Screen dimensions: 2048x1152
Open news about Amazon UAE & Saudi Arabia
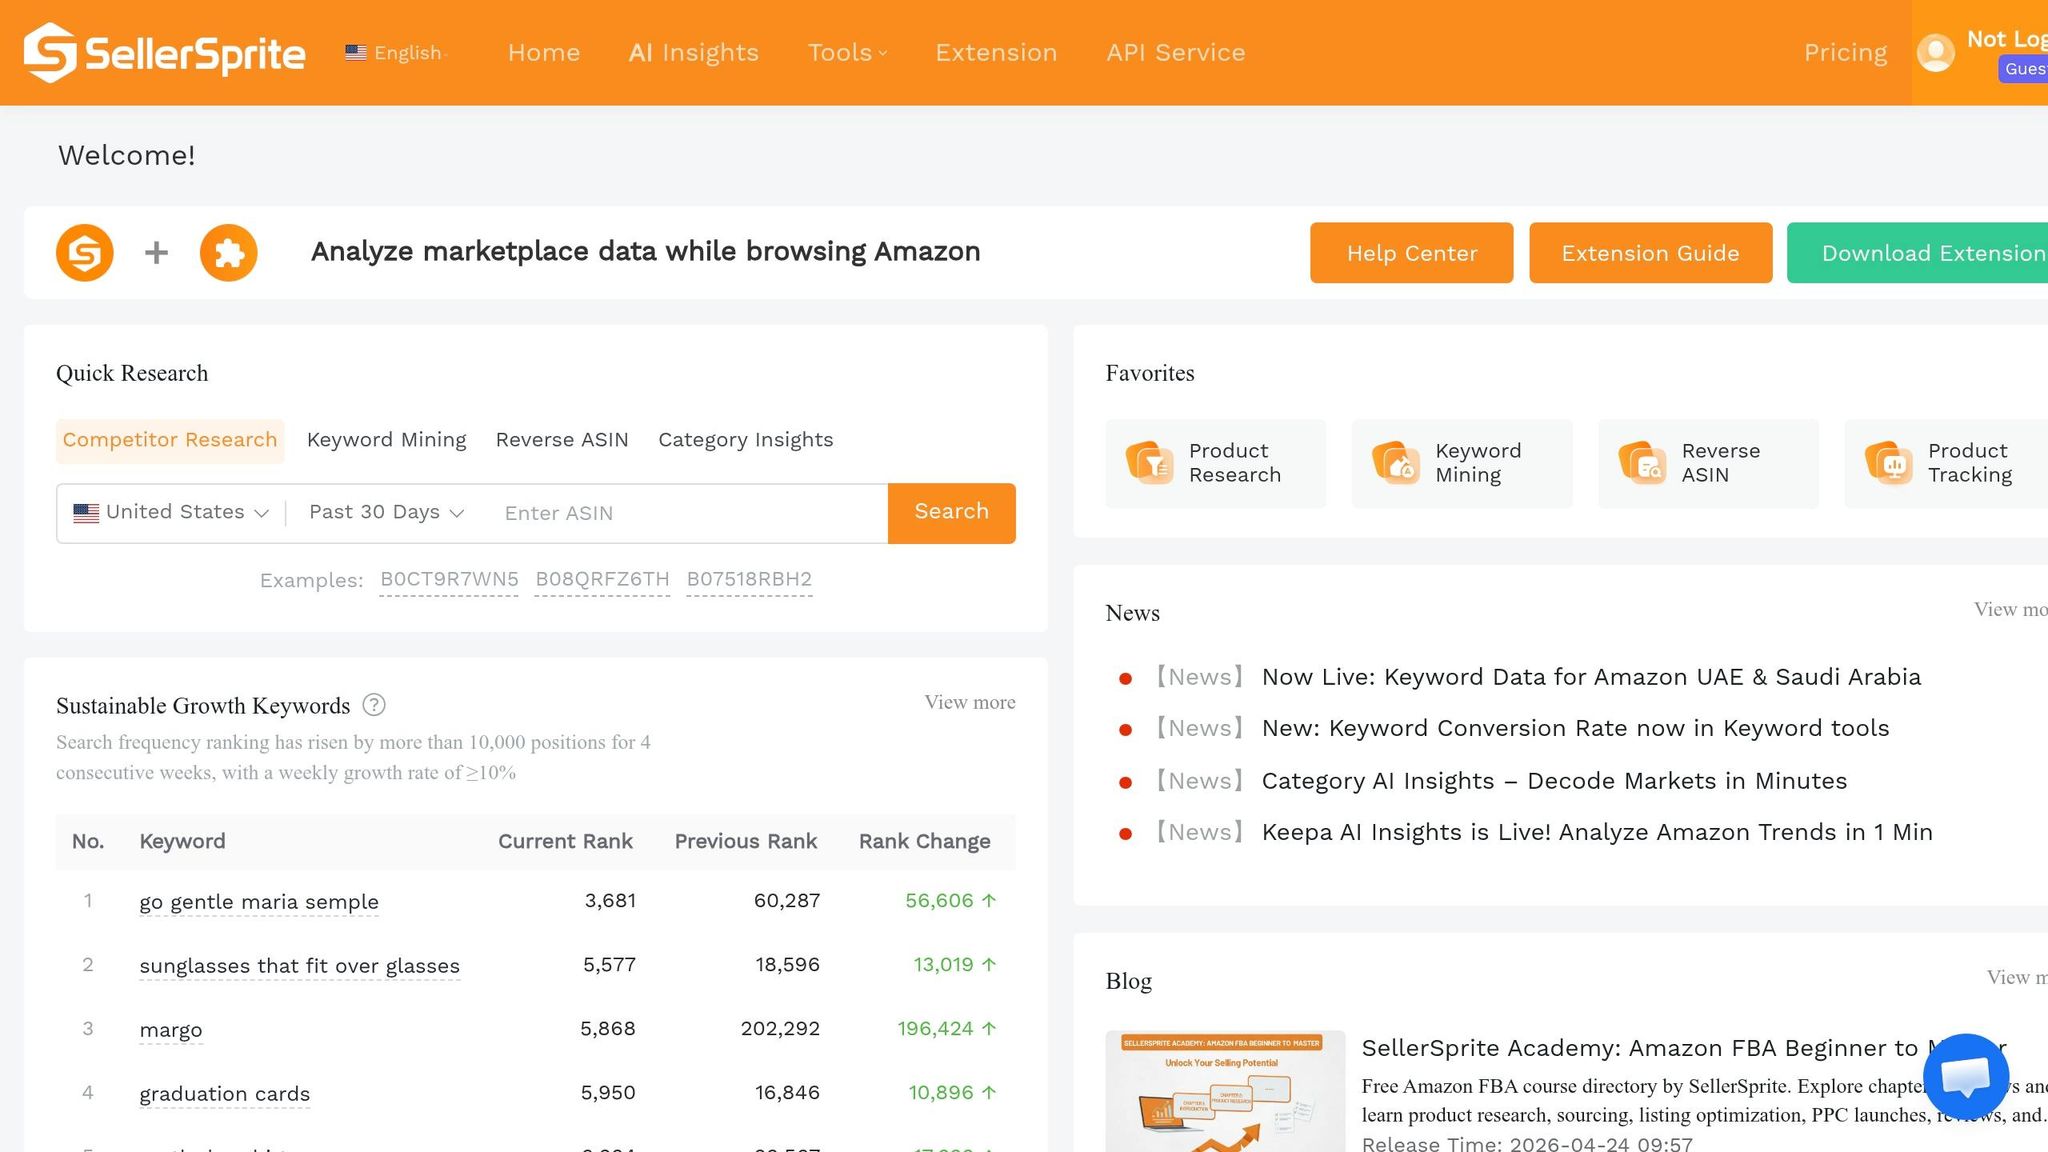[1591, 677]
